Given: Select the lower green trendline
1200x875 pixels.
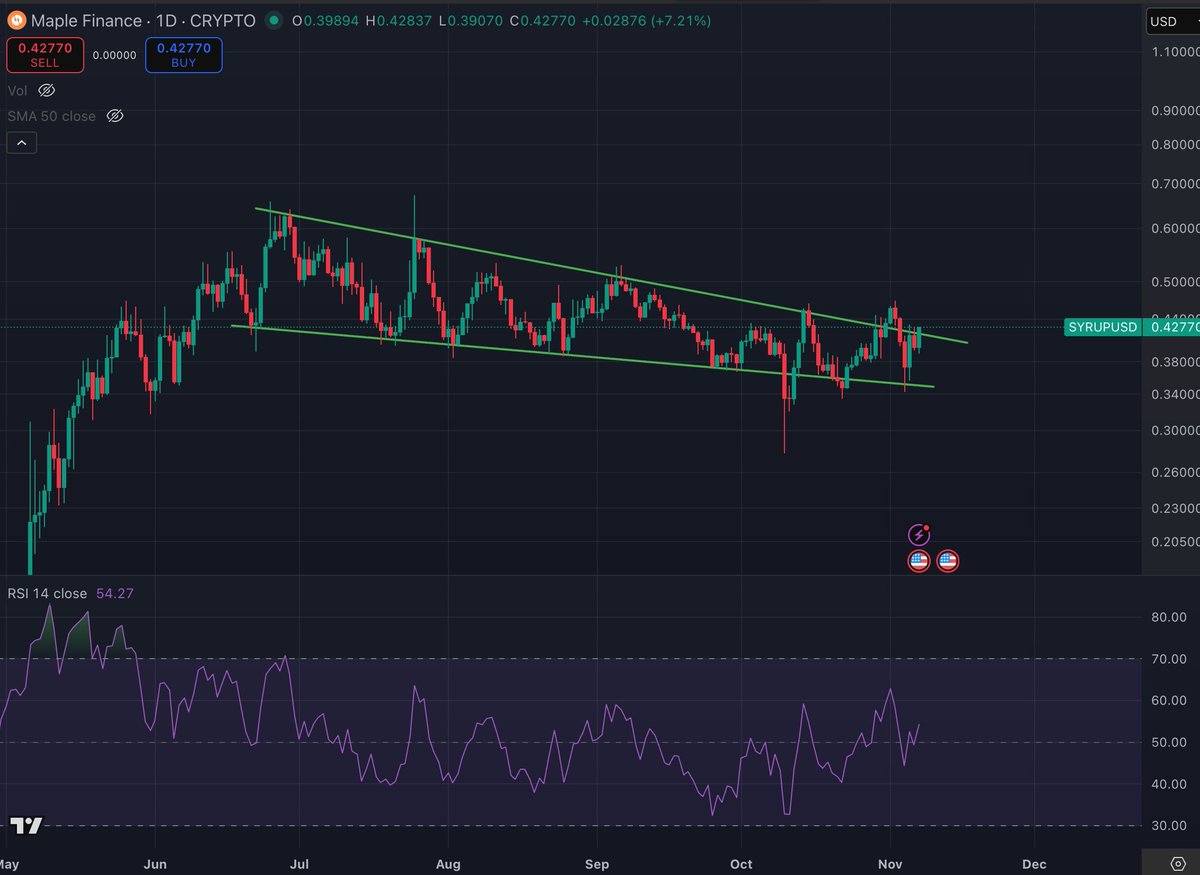Looking at the screenshot, I should [x=583, y=356].
